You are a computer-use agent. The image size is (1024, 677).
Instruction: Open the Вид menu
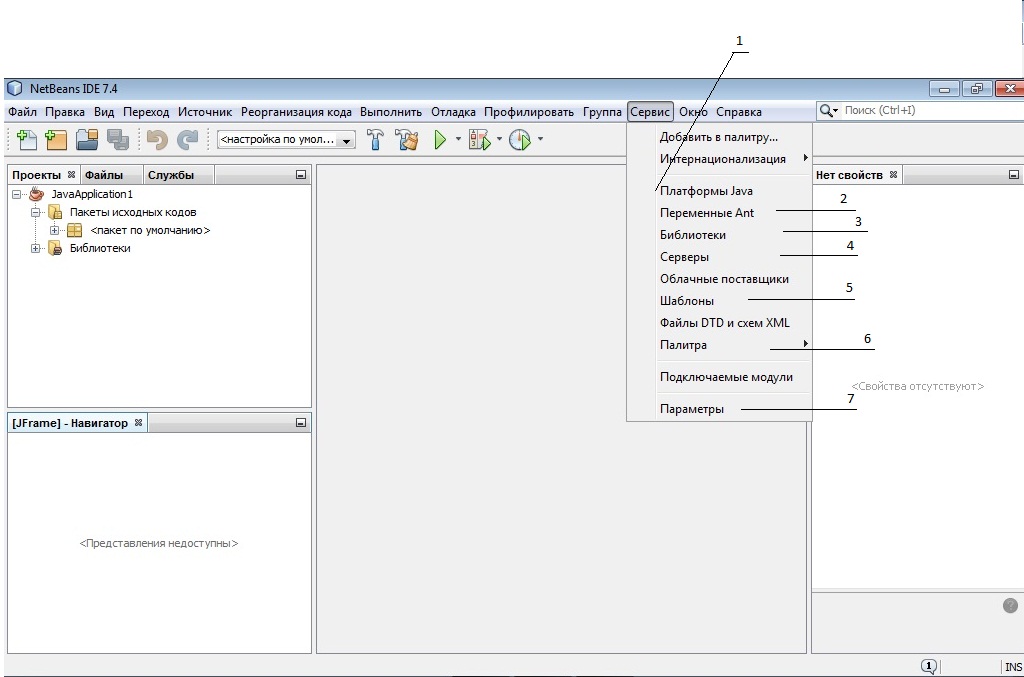104,112
